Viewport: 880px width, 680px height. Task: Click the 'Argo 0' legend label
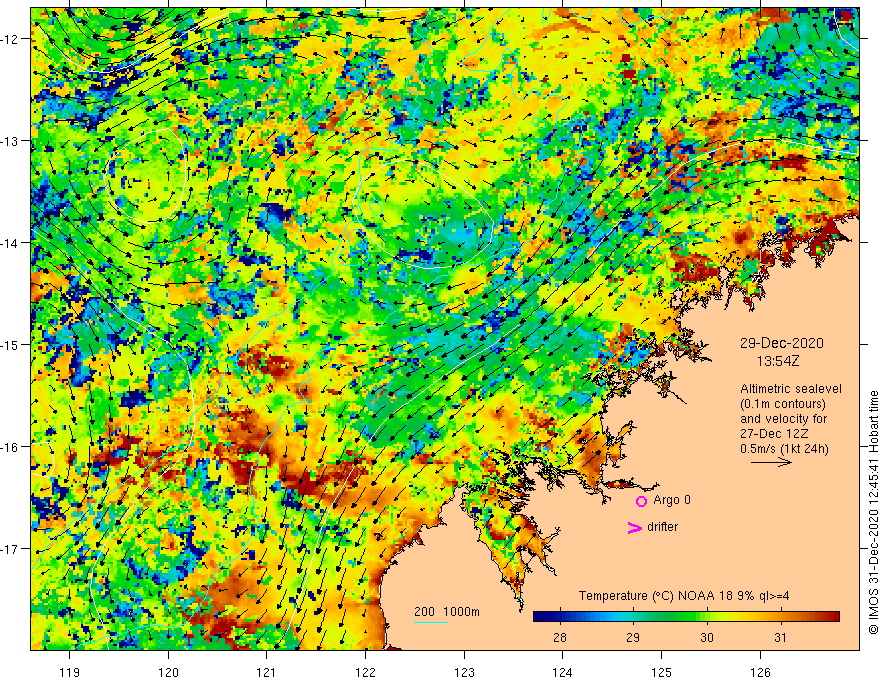click(x=672, y=500)
